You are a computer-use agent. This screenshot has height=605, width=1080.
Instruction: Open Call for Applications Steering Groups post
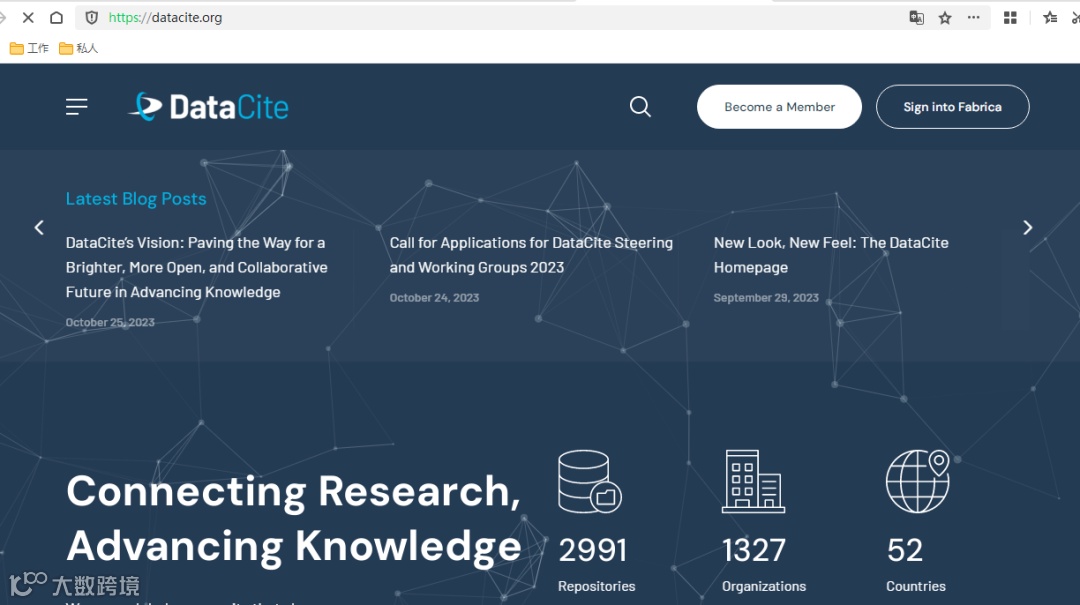pos(531,255)
